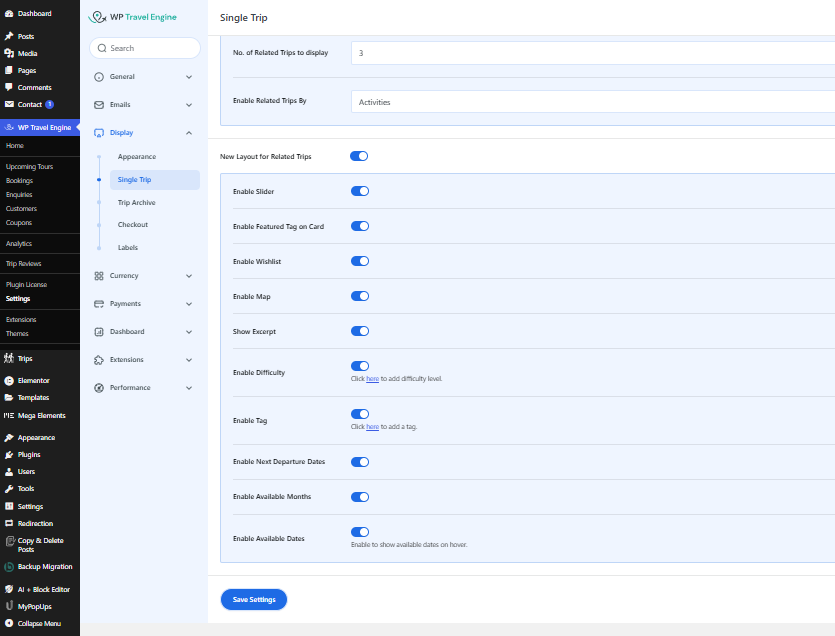Click the settings Search field
The image size is (835, 636).
click(145, 48)
